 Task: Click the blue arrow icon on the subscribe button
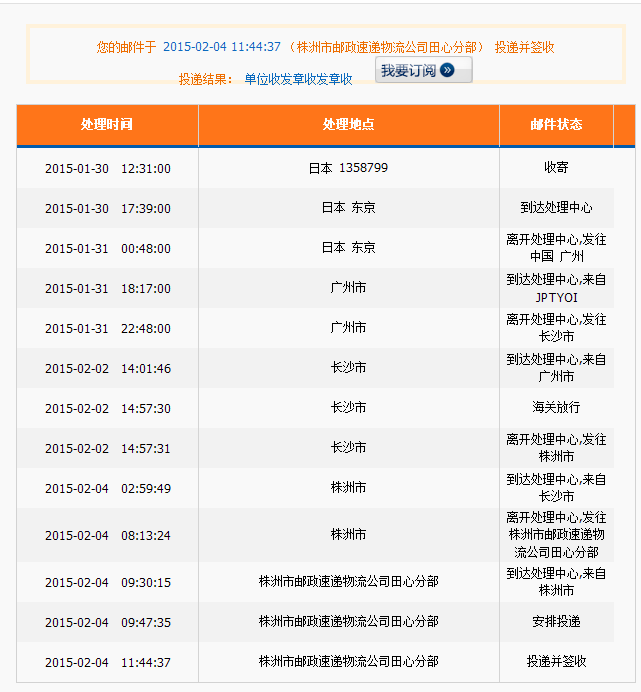[447, 71]
